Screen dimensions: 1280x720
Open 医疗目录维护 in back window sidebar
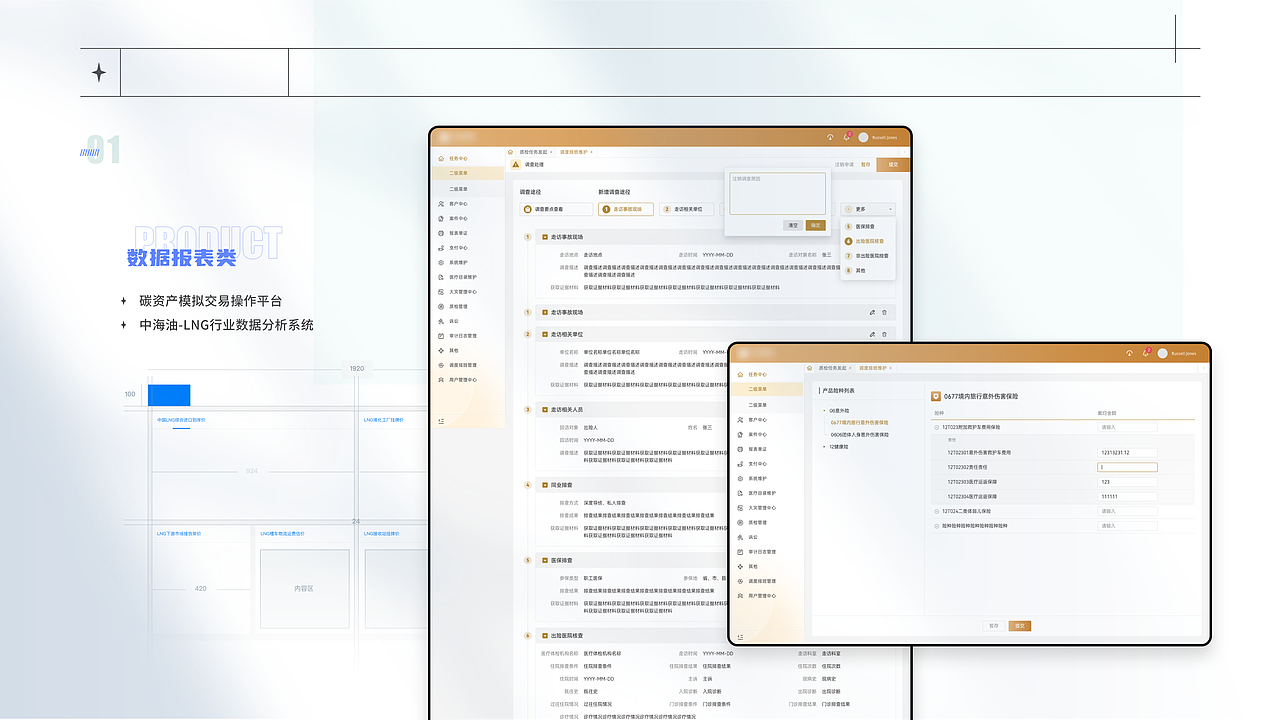click(457, 277)
